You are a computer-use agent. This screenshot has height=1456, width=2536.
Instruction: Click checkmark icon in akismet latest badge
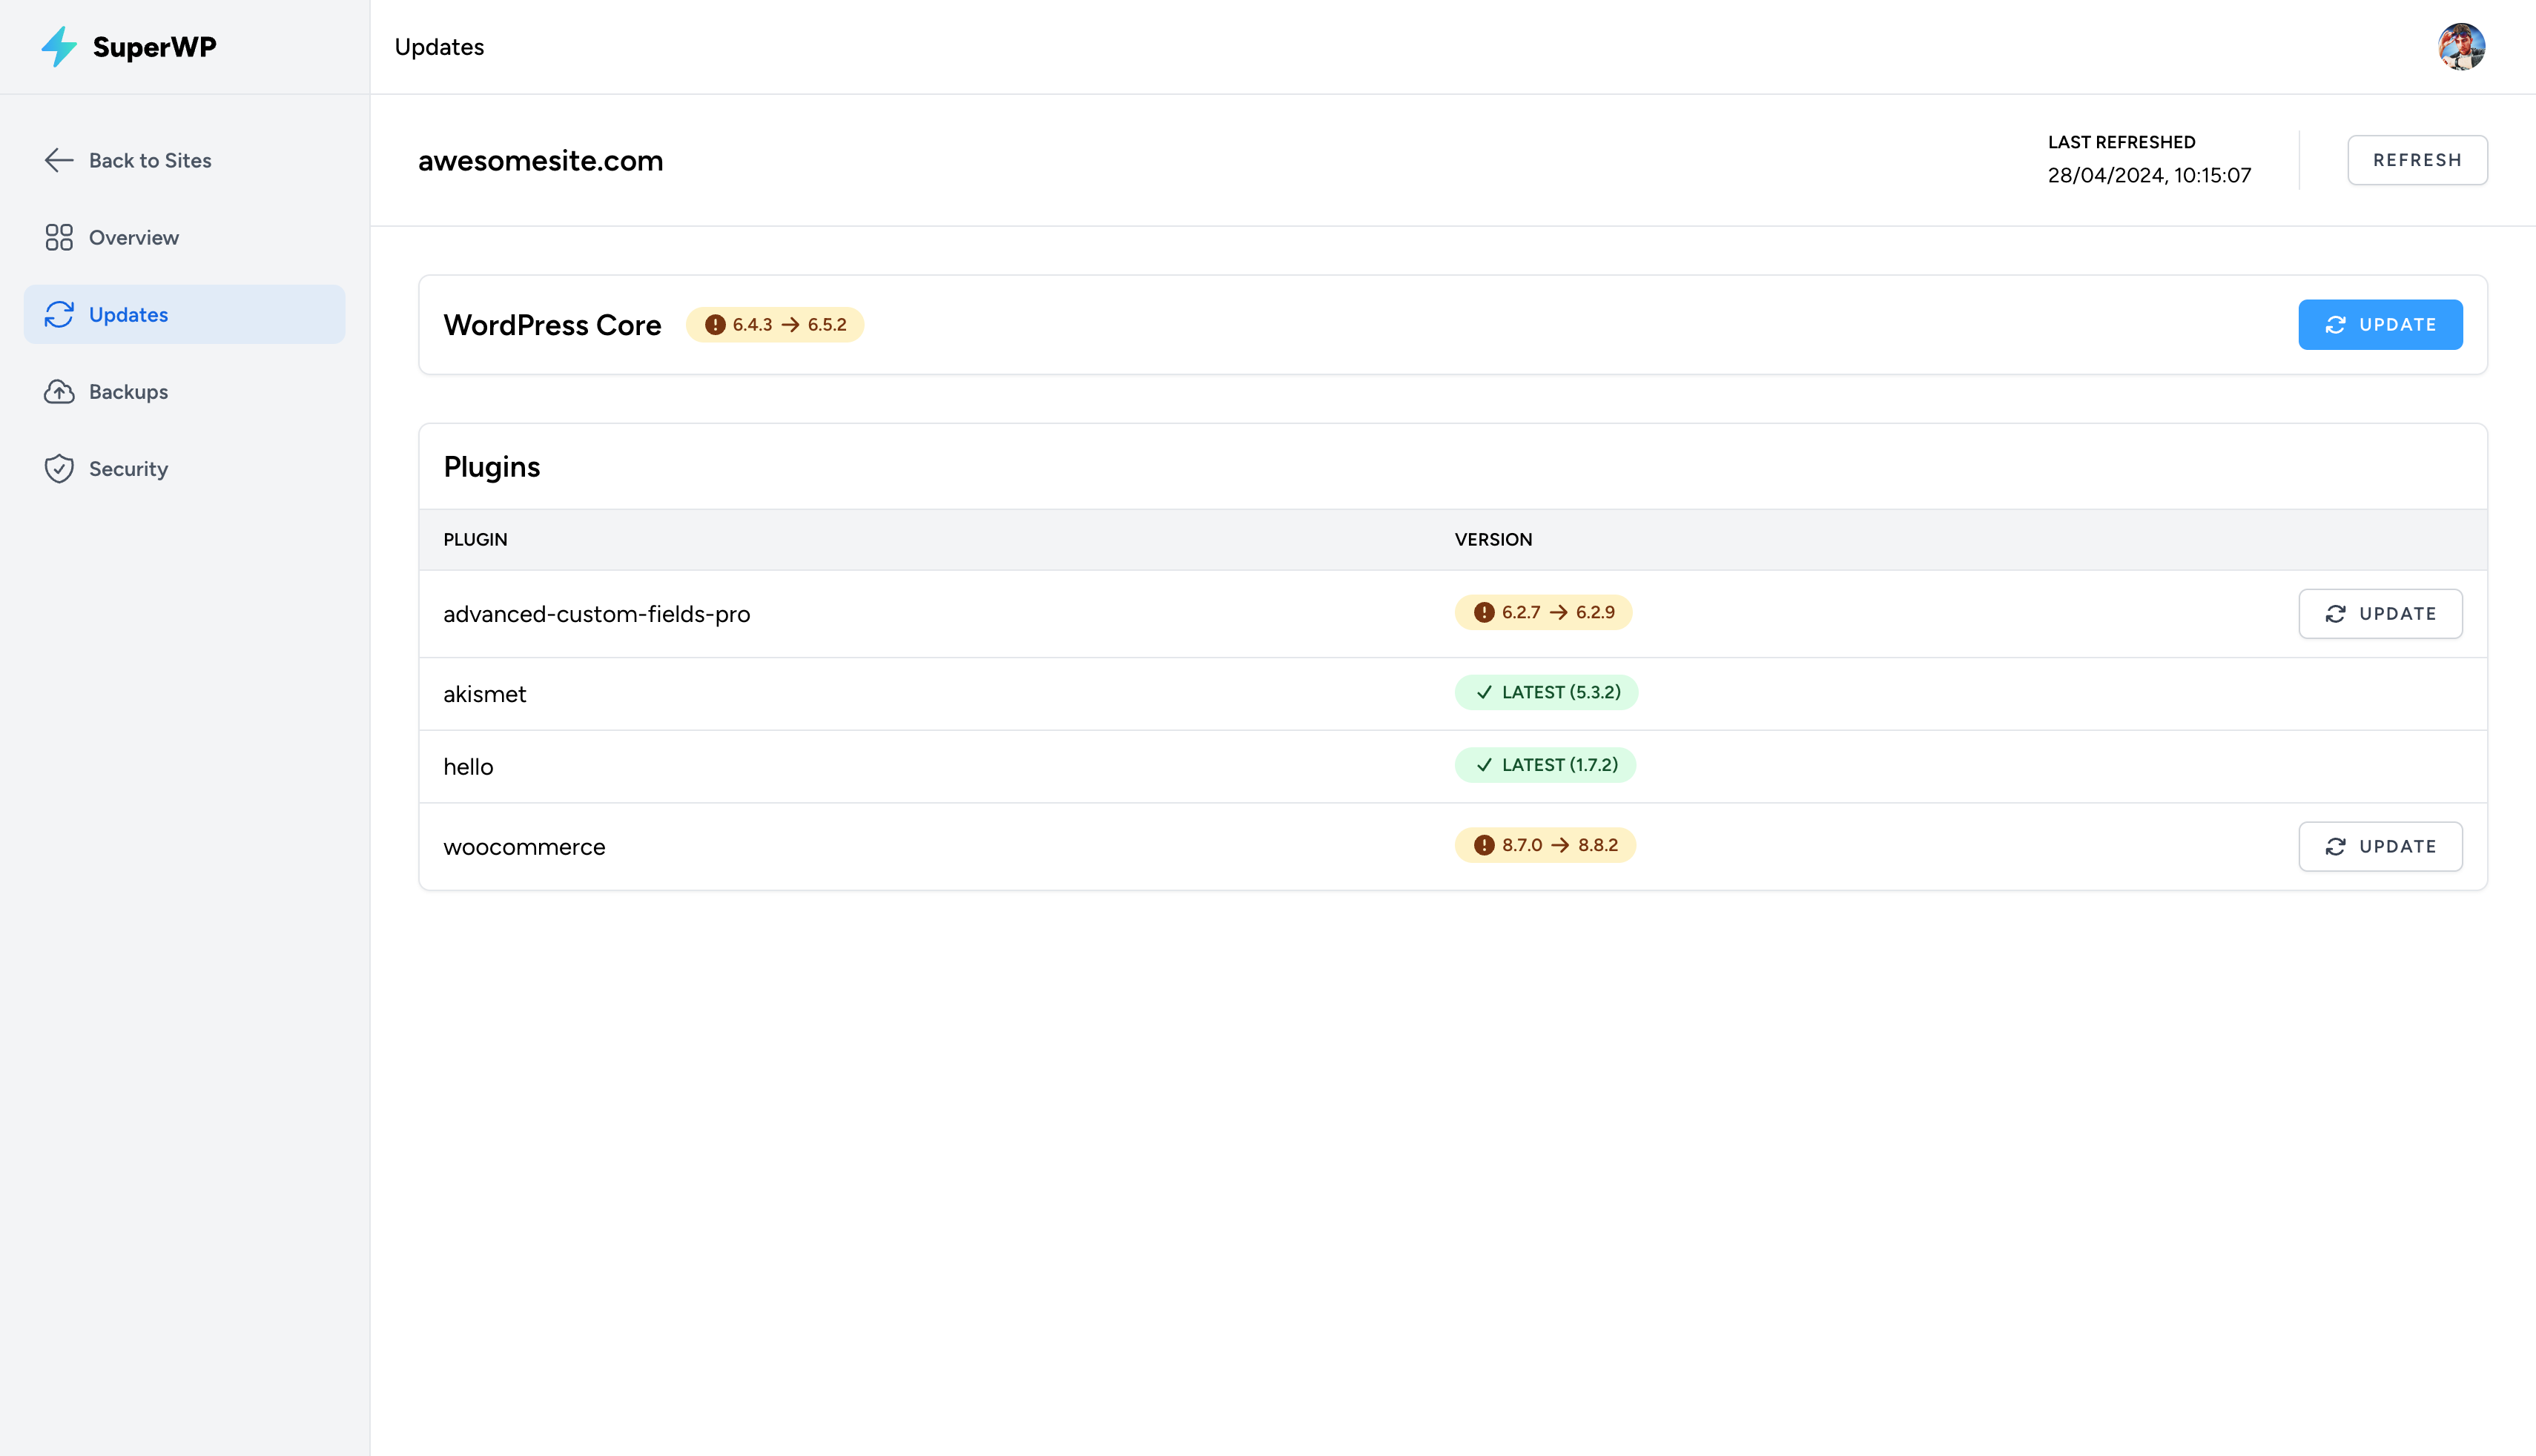(x=1484, y=692)
